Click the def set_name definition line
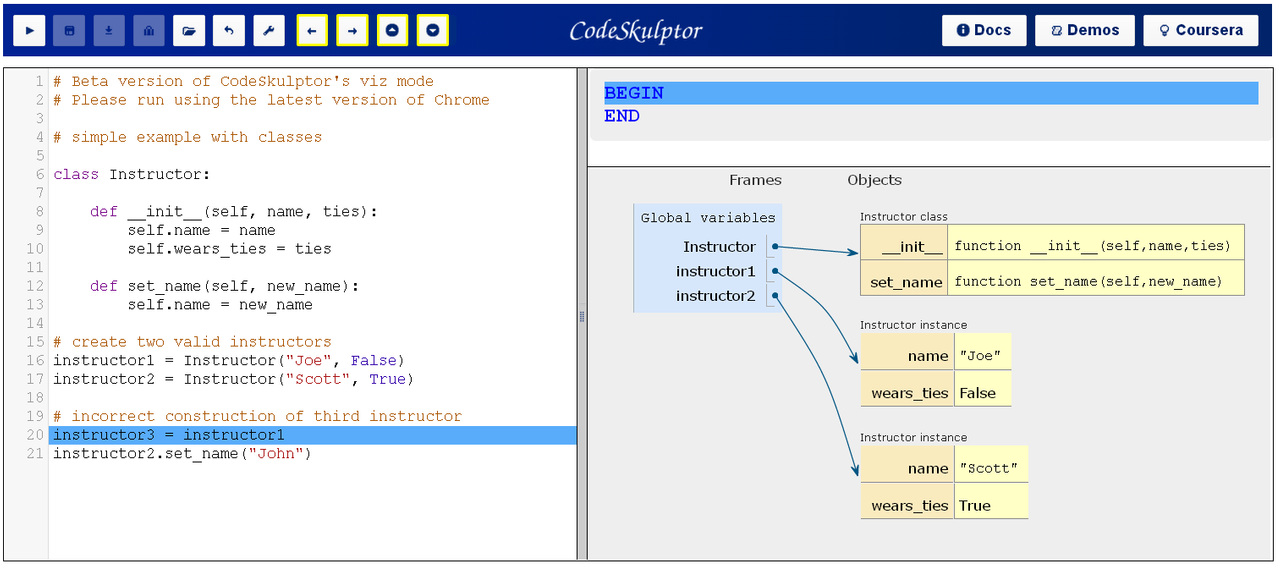 224,286
